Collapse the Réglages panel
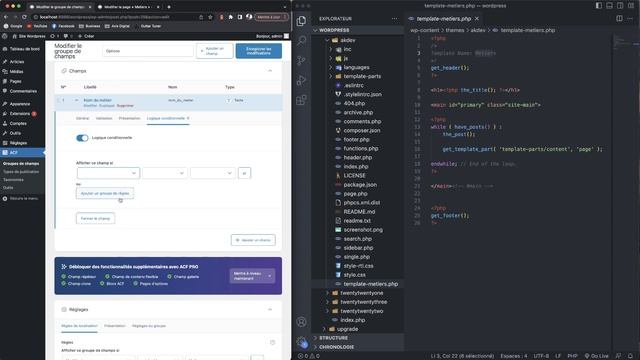Viewport: 640px width, 360px height. pyautogui.click(x=270, y=309)
